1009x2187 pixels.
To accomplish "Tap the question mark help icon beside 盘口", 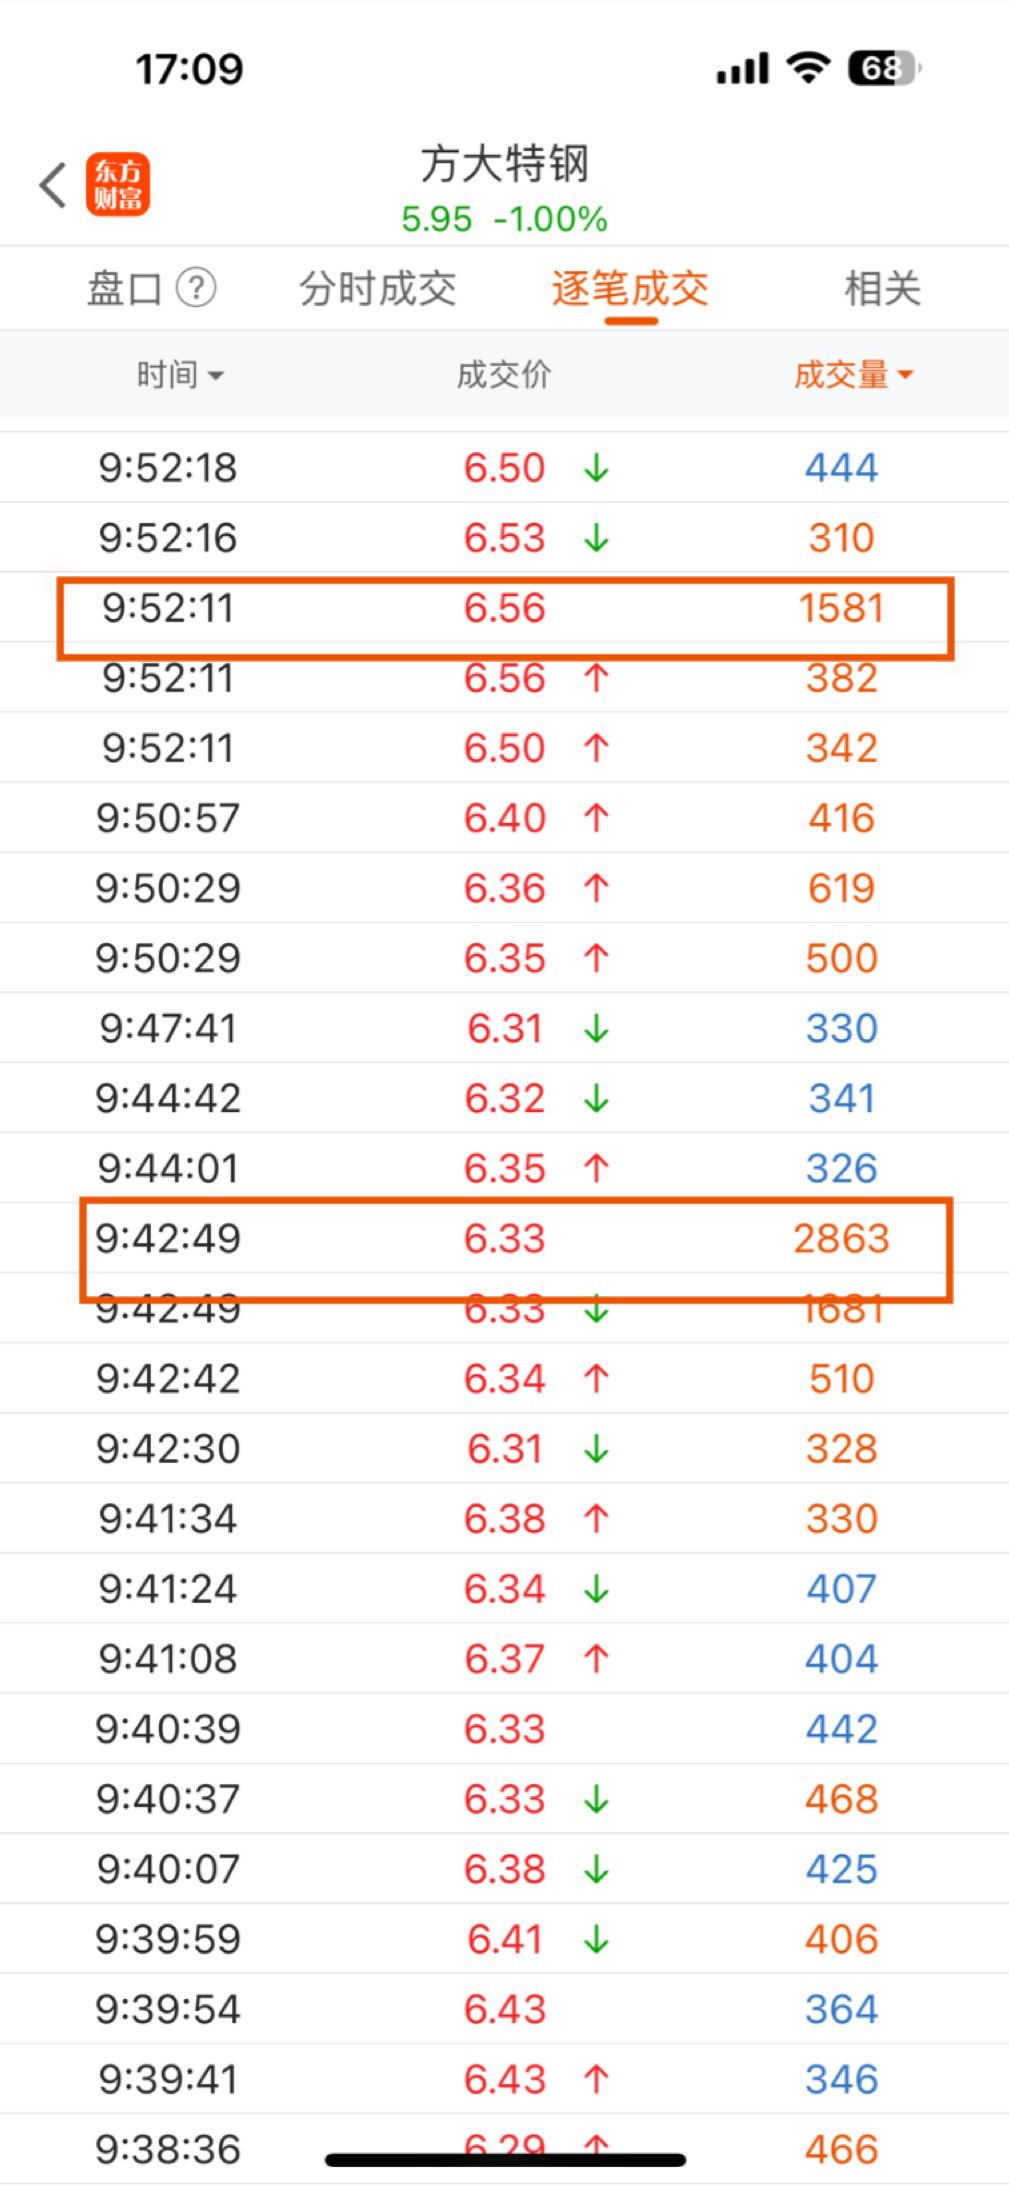I will (196, 288).
